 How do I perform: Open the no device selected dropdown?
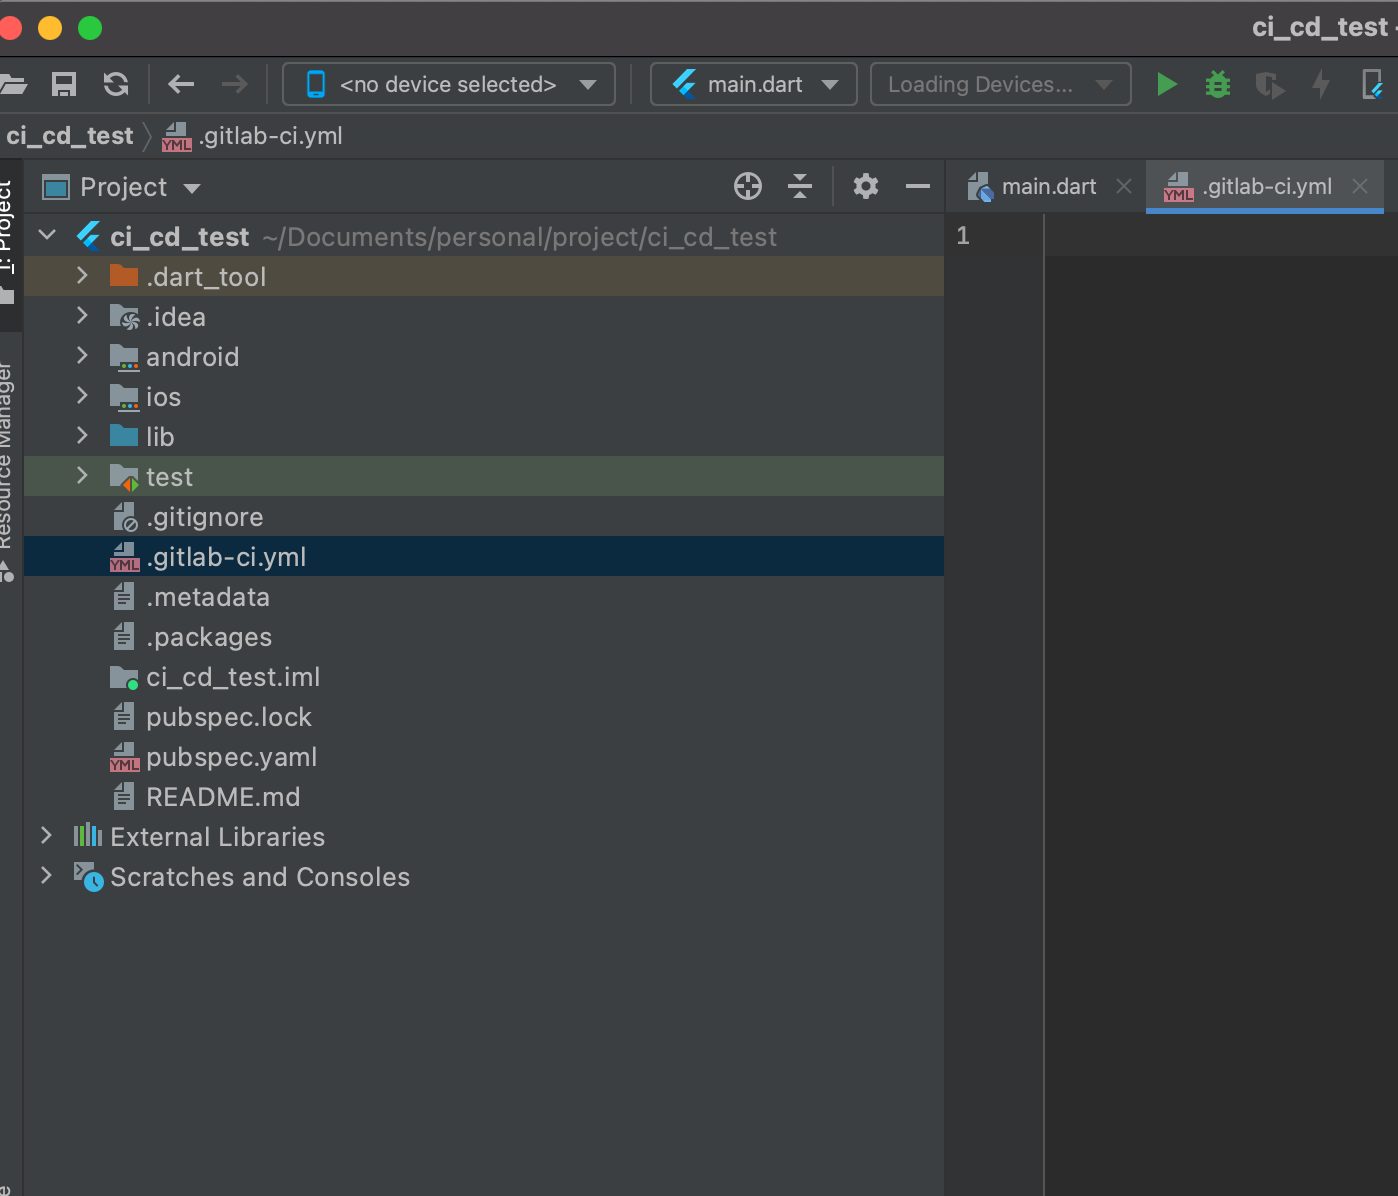click(x=449, y=85)
